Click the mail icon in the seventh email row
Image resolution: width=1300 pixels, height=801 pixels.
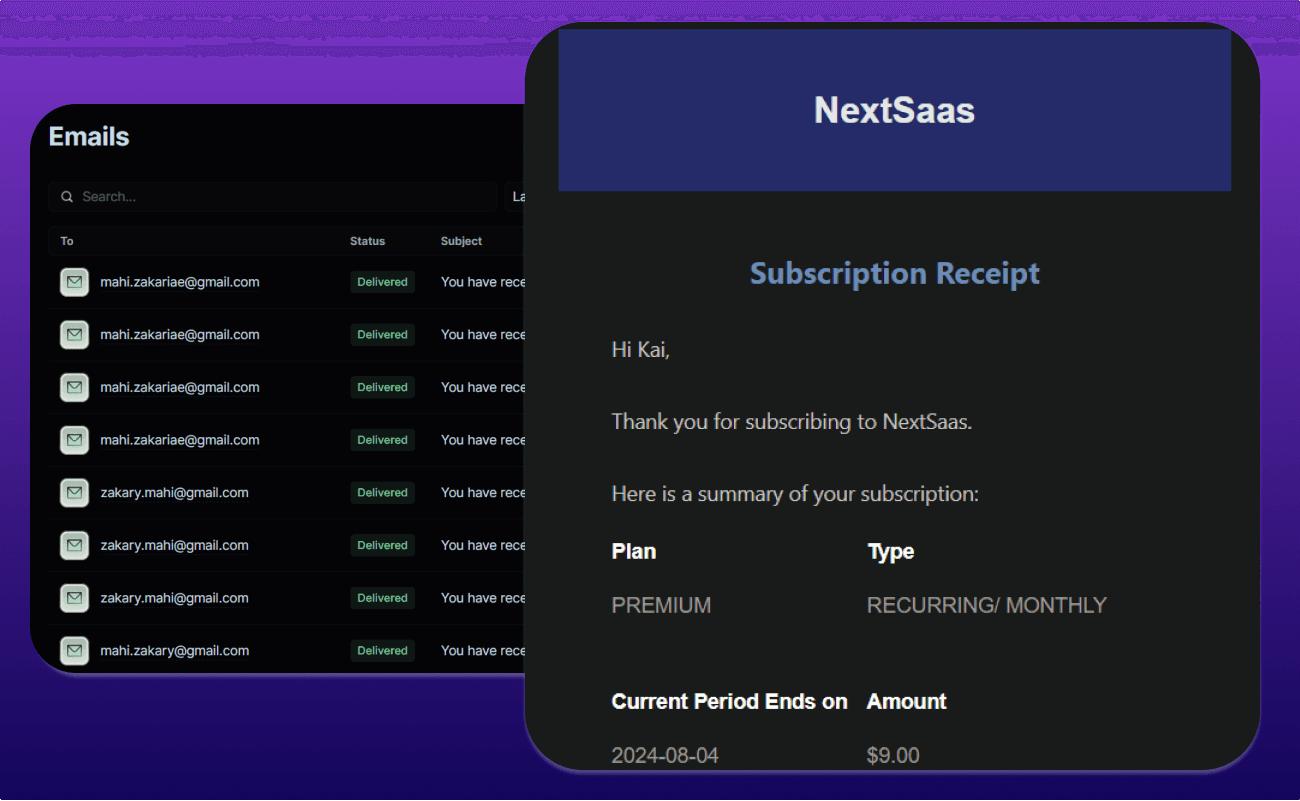click(74, 598)
